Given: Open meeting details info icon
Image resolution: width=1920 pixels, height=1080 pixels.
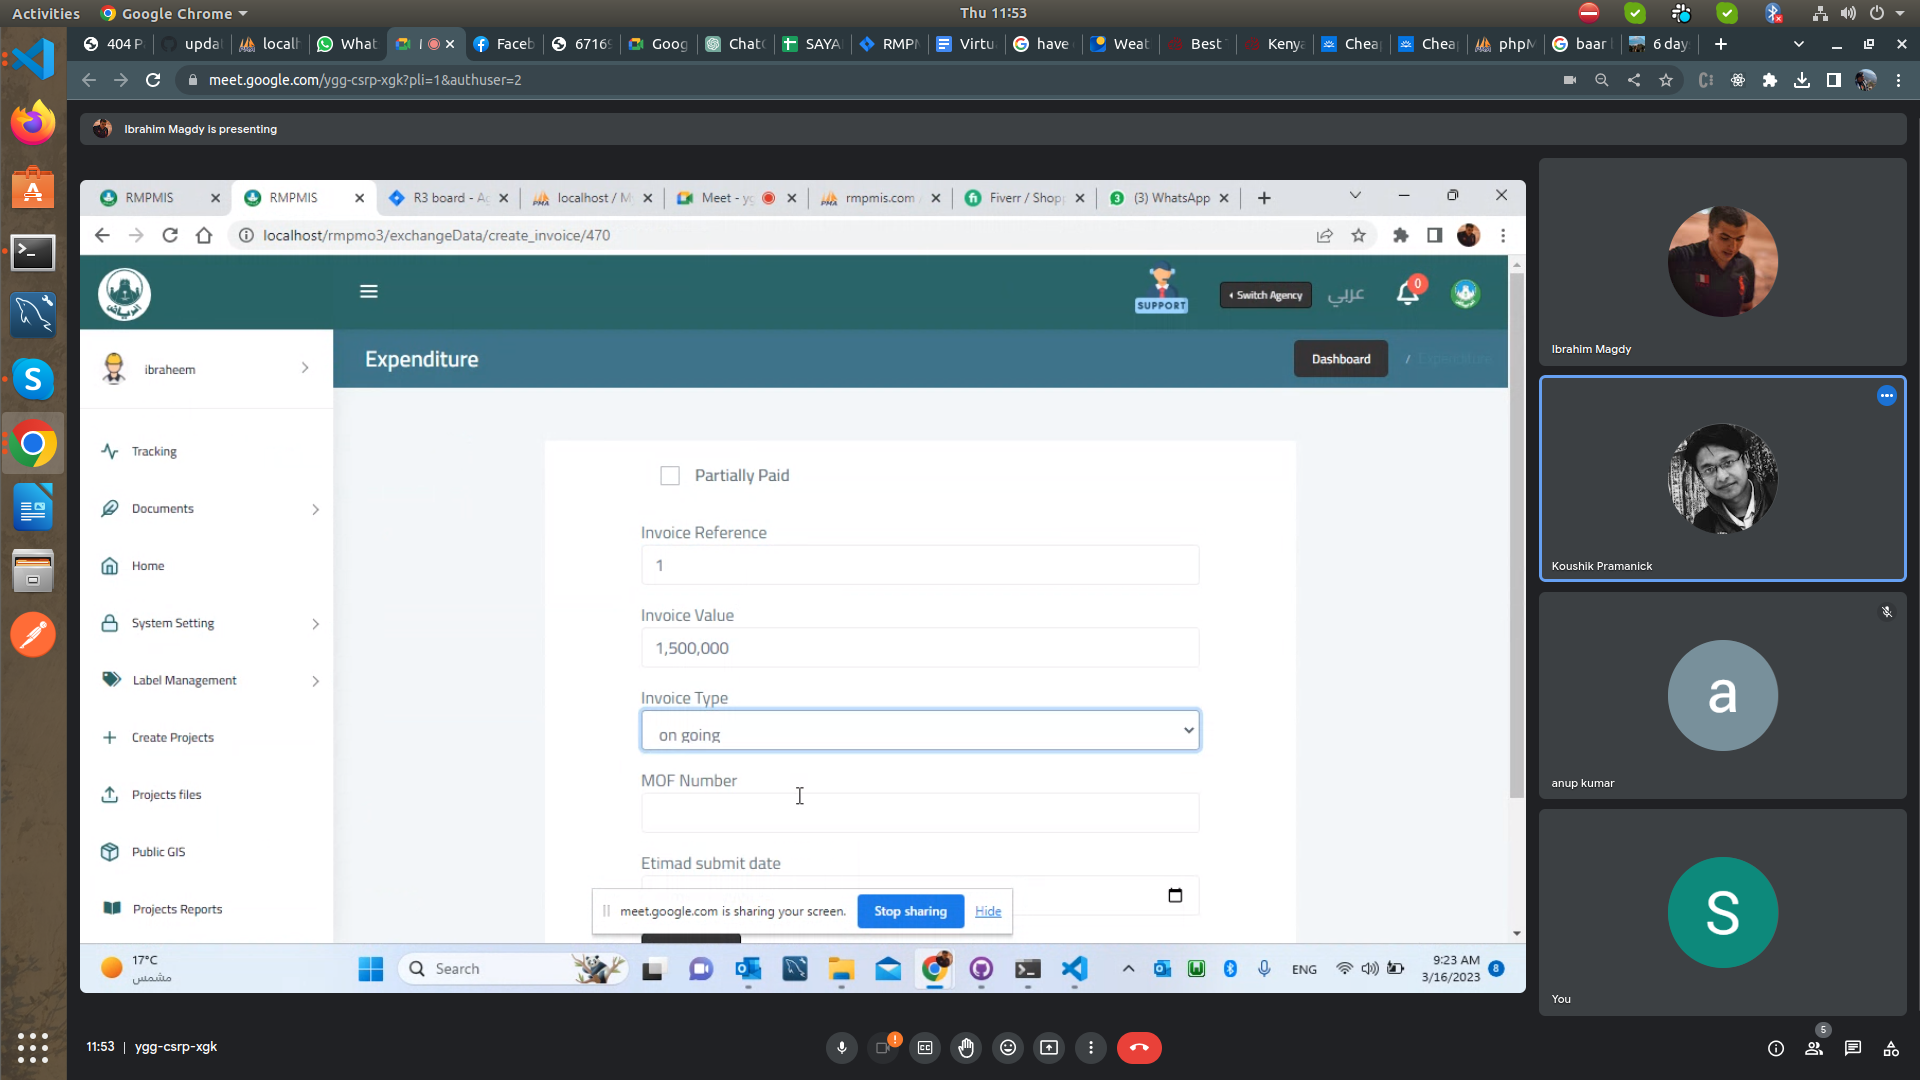Looking at the screenshot, I should coord(1776,1048).
